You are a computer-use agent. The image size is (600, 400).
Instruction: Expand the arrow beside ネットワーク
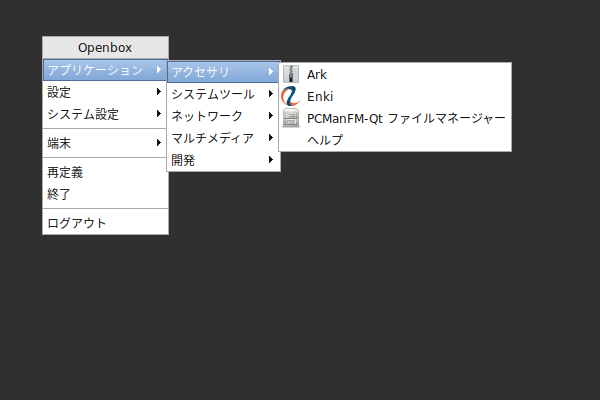pos(271,116)
